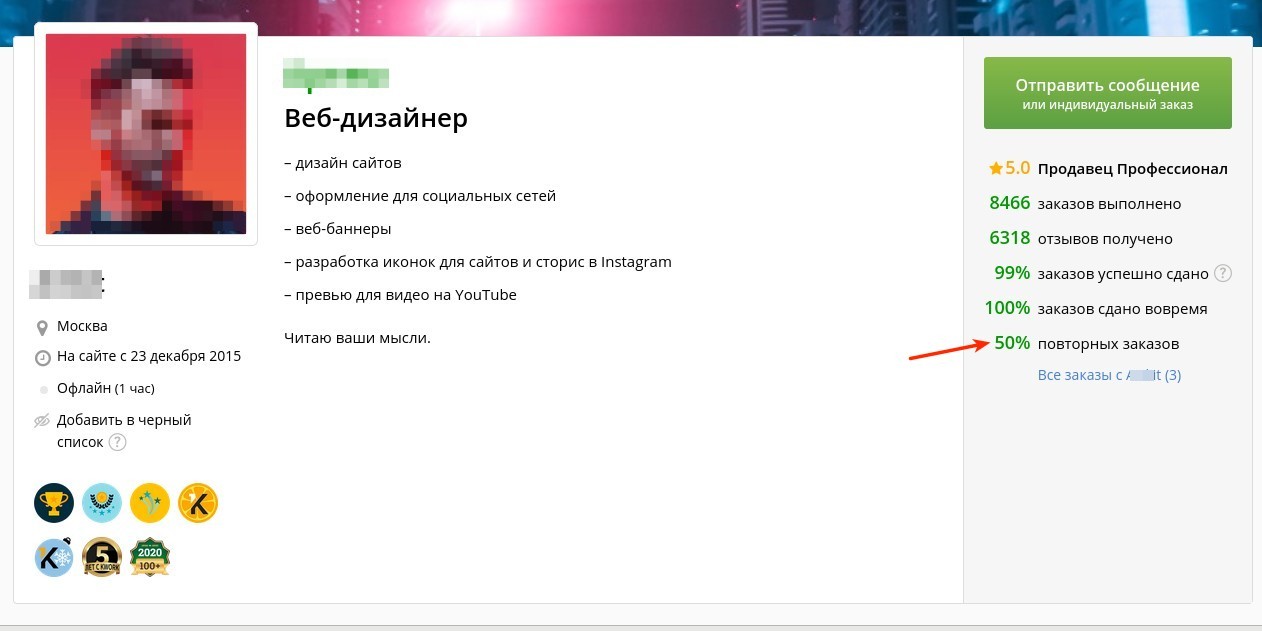This screenshot has height=631, width=1262.
Task: Click the location pin icon near Москва
Action: (42, 327)
